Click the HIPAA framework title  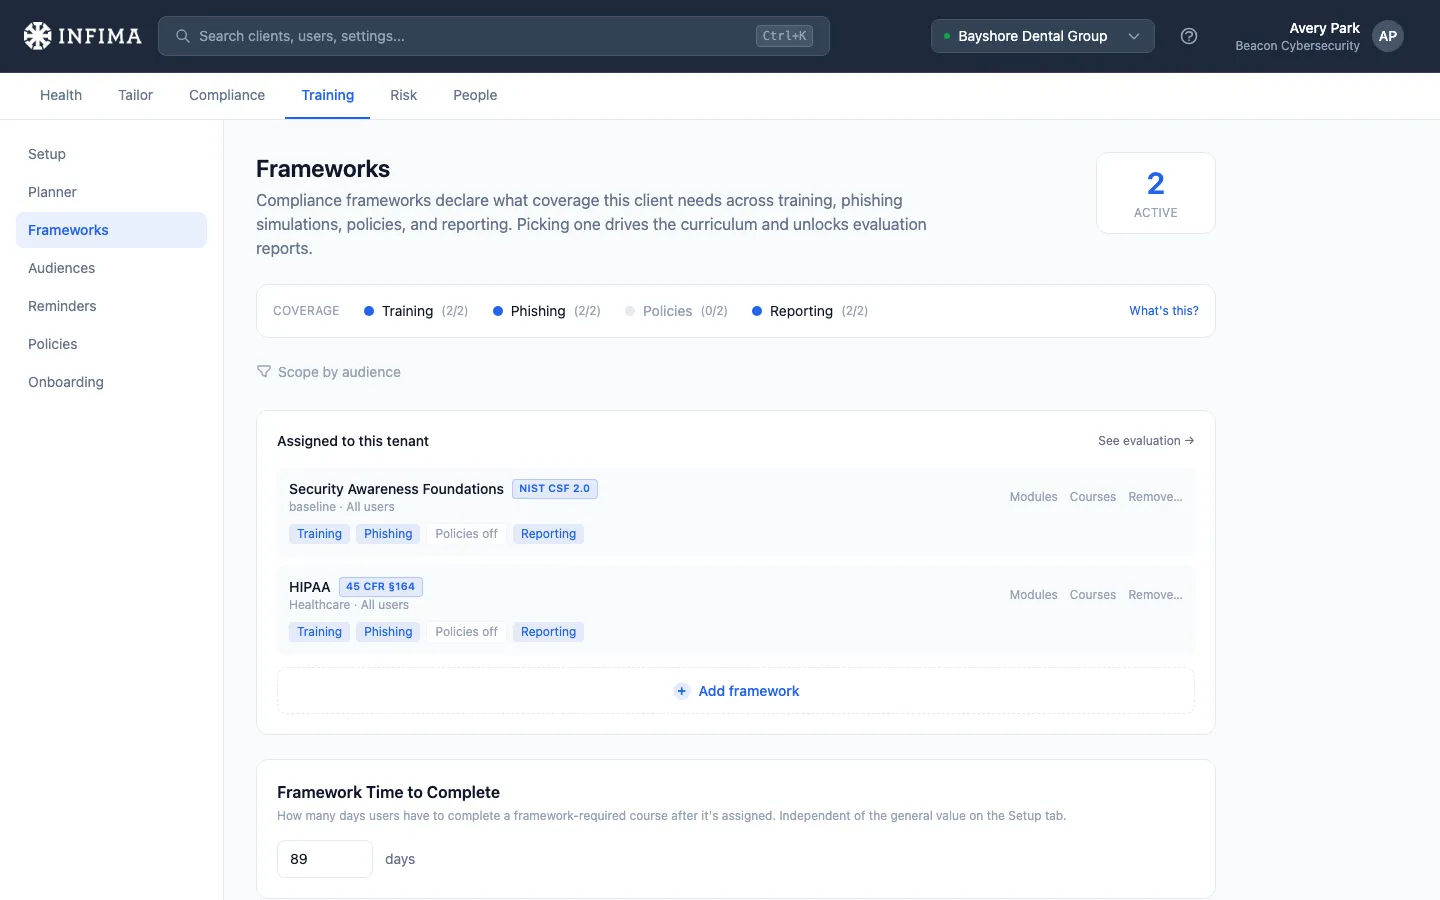tap(309, 587)
